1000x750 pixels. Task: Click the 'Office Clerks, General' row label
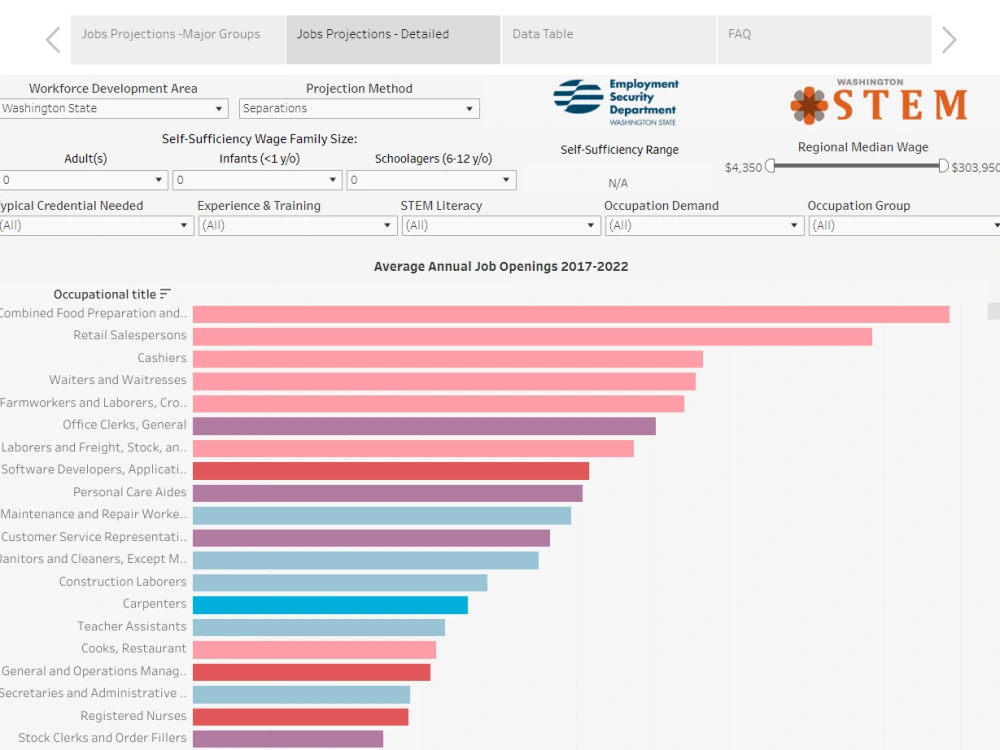click(124, 425)
